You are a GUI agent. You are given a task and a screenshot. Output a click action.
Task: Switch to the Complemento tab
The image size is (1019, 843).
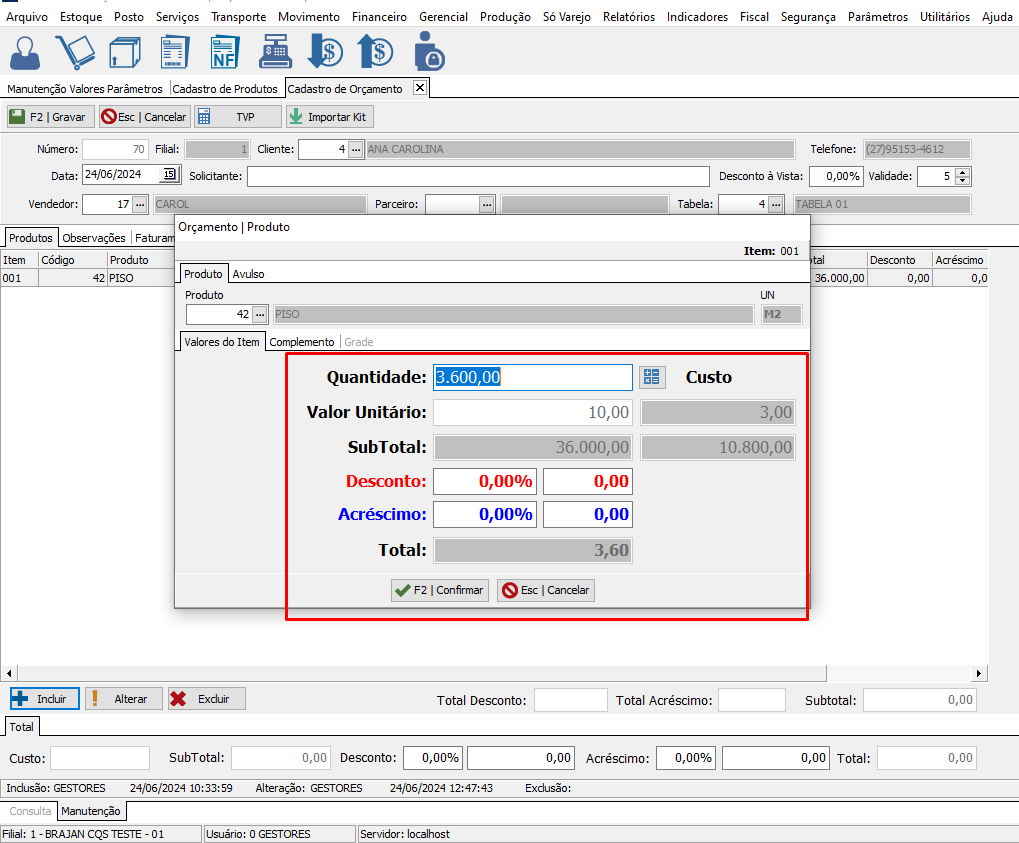(x=302, y=342)
